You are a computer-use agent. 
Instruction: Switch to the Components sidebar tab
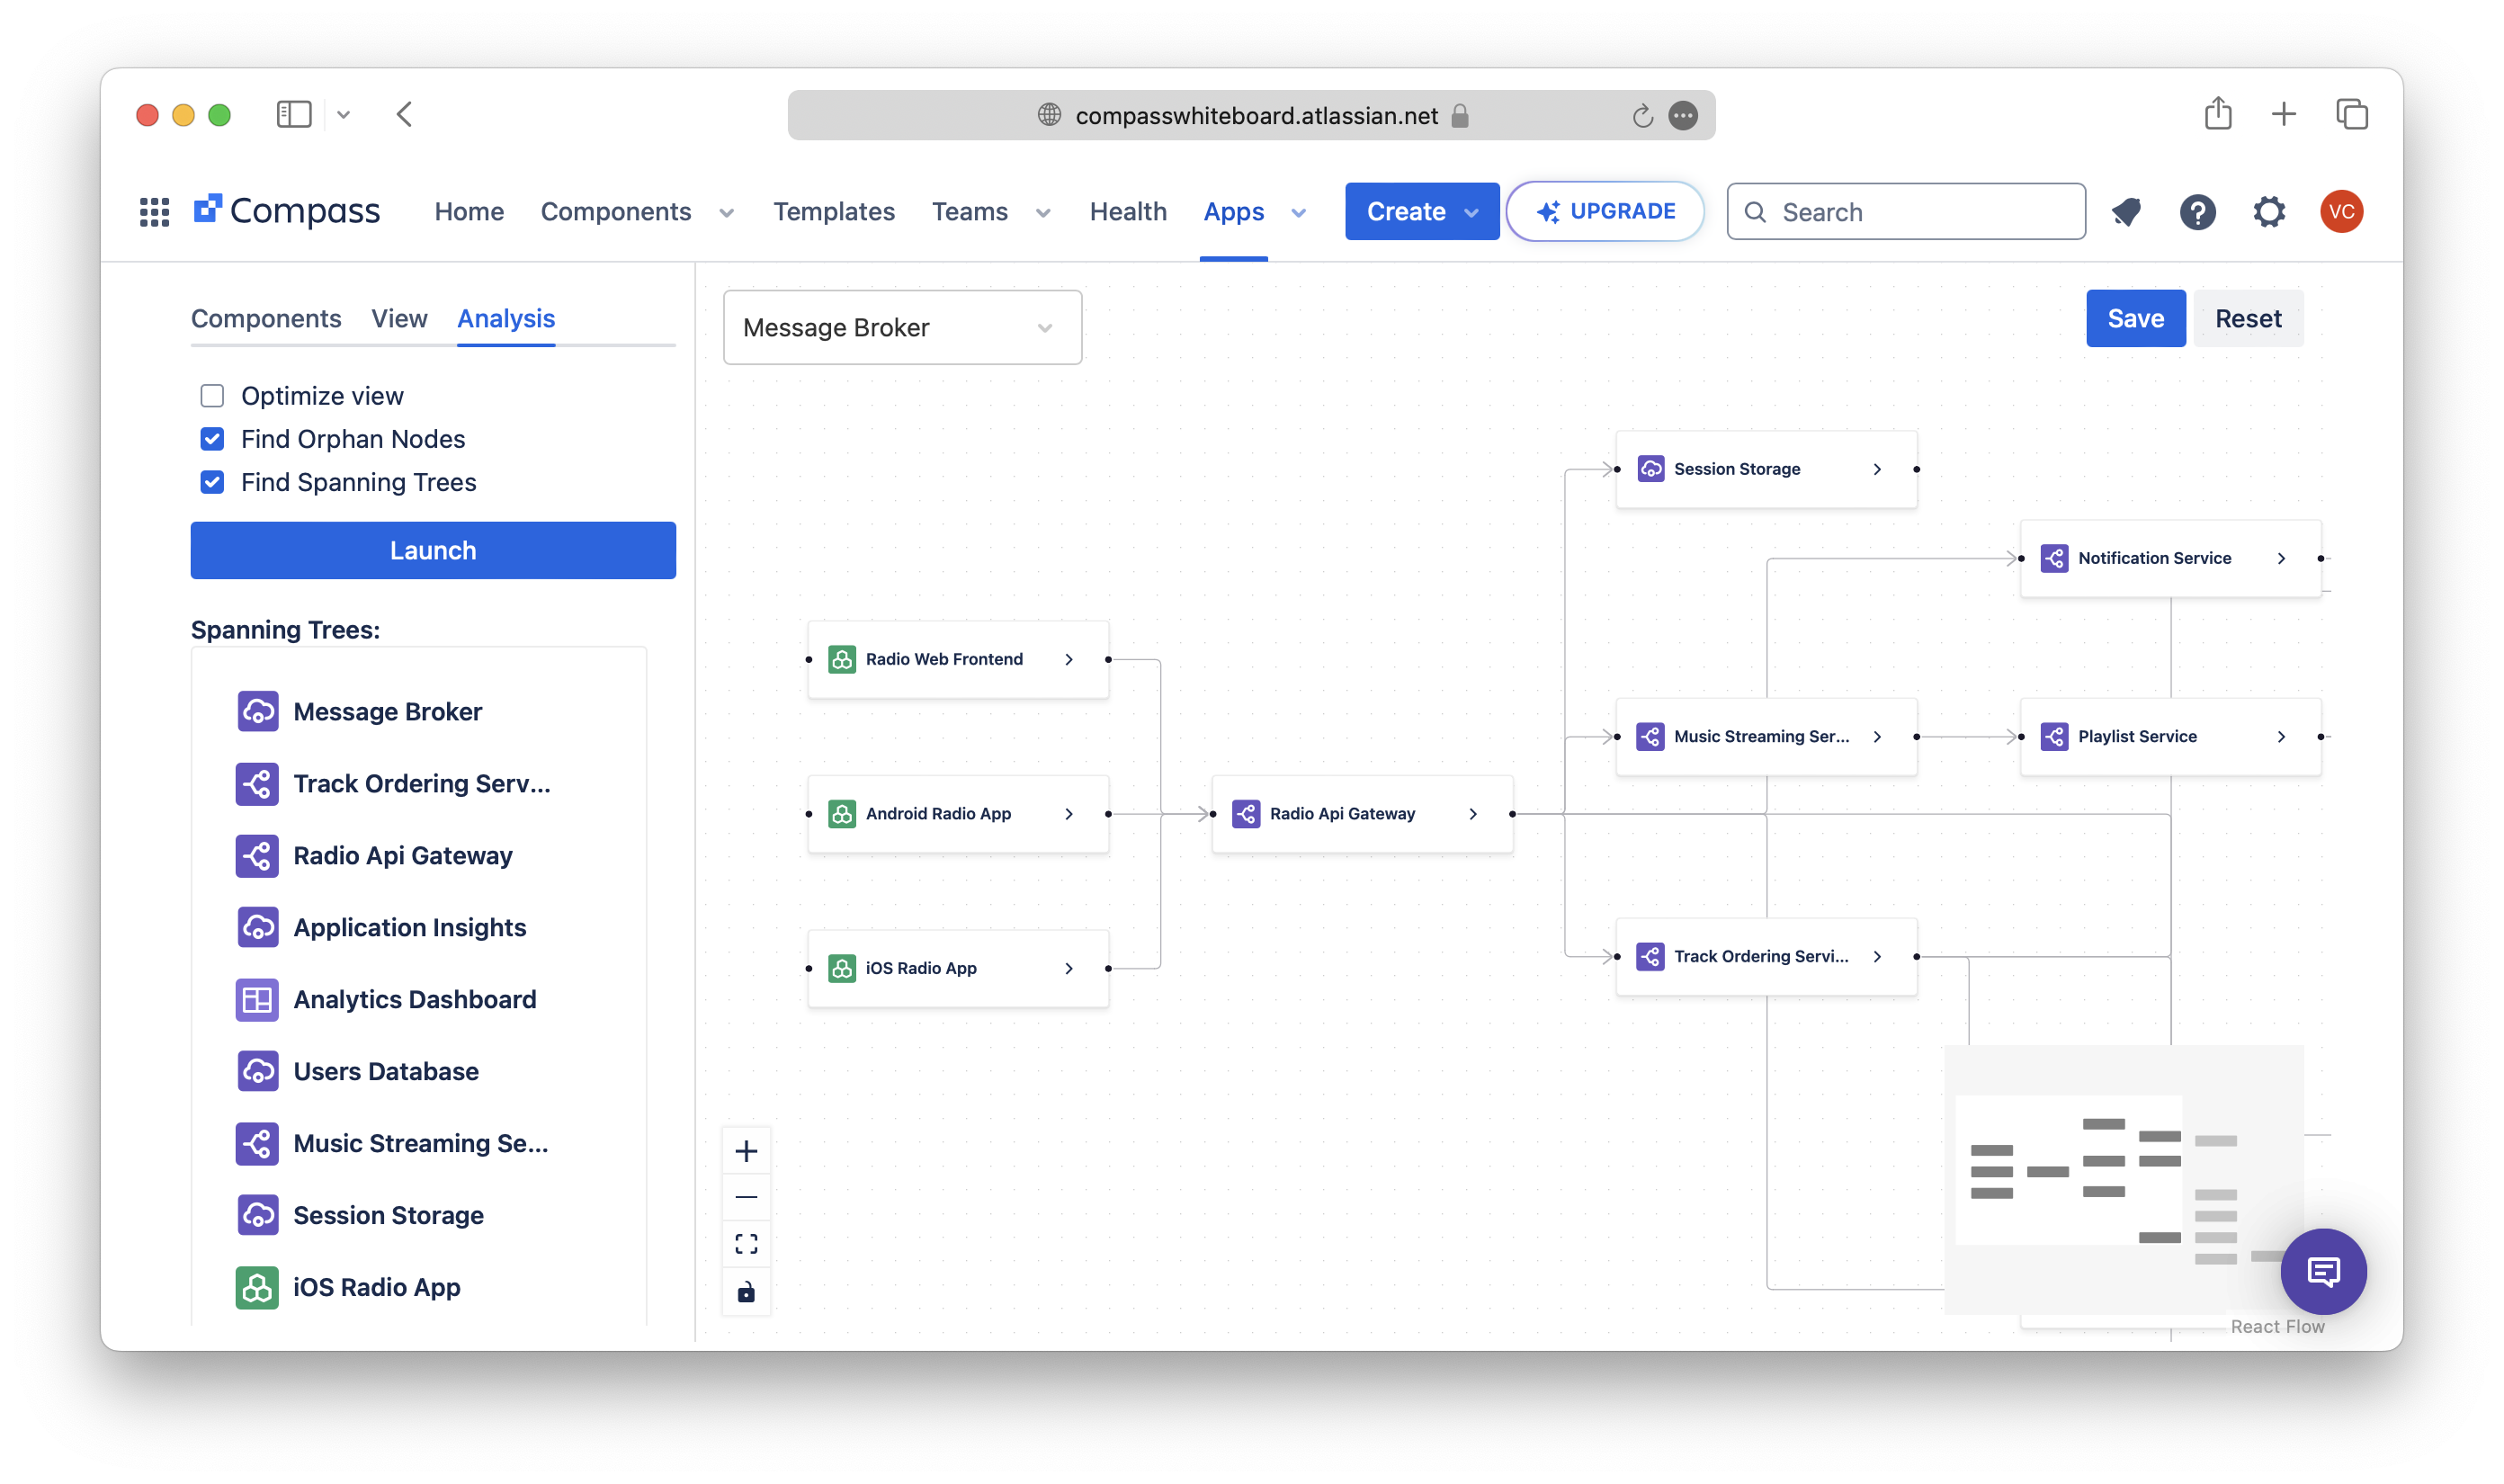click(266, 318)
